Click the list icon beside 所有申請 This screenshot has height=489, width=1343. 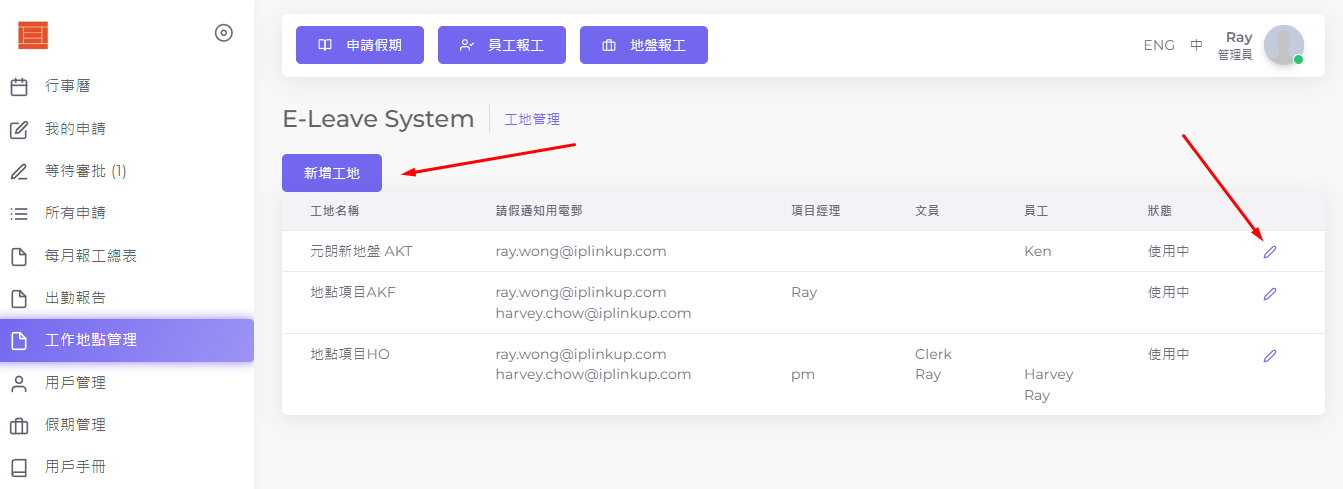click(19, 213)
